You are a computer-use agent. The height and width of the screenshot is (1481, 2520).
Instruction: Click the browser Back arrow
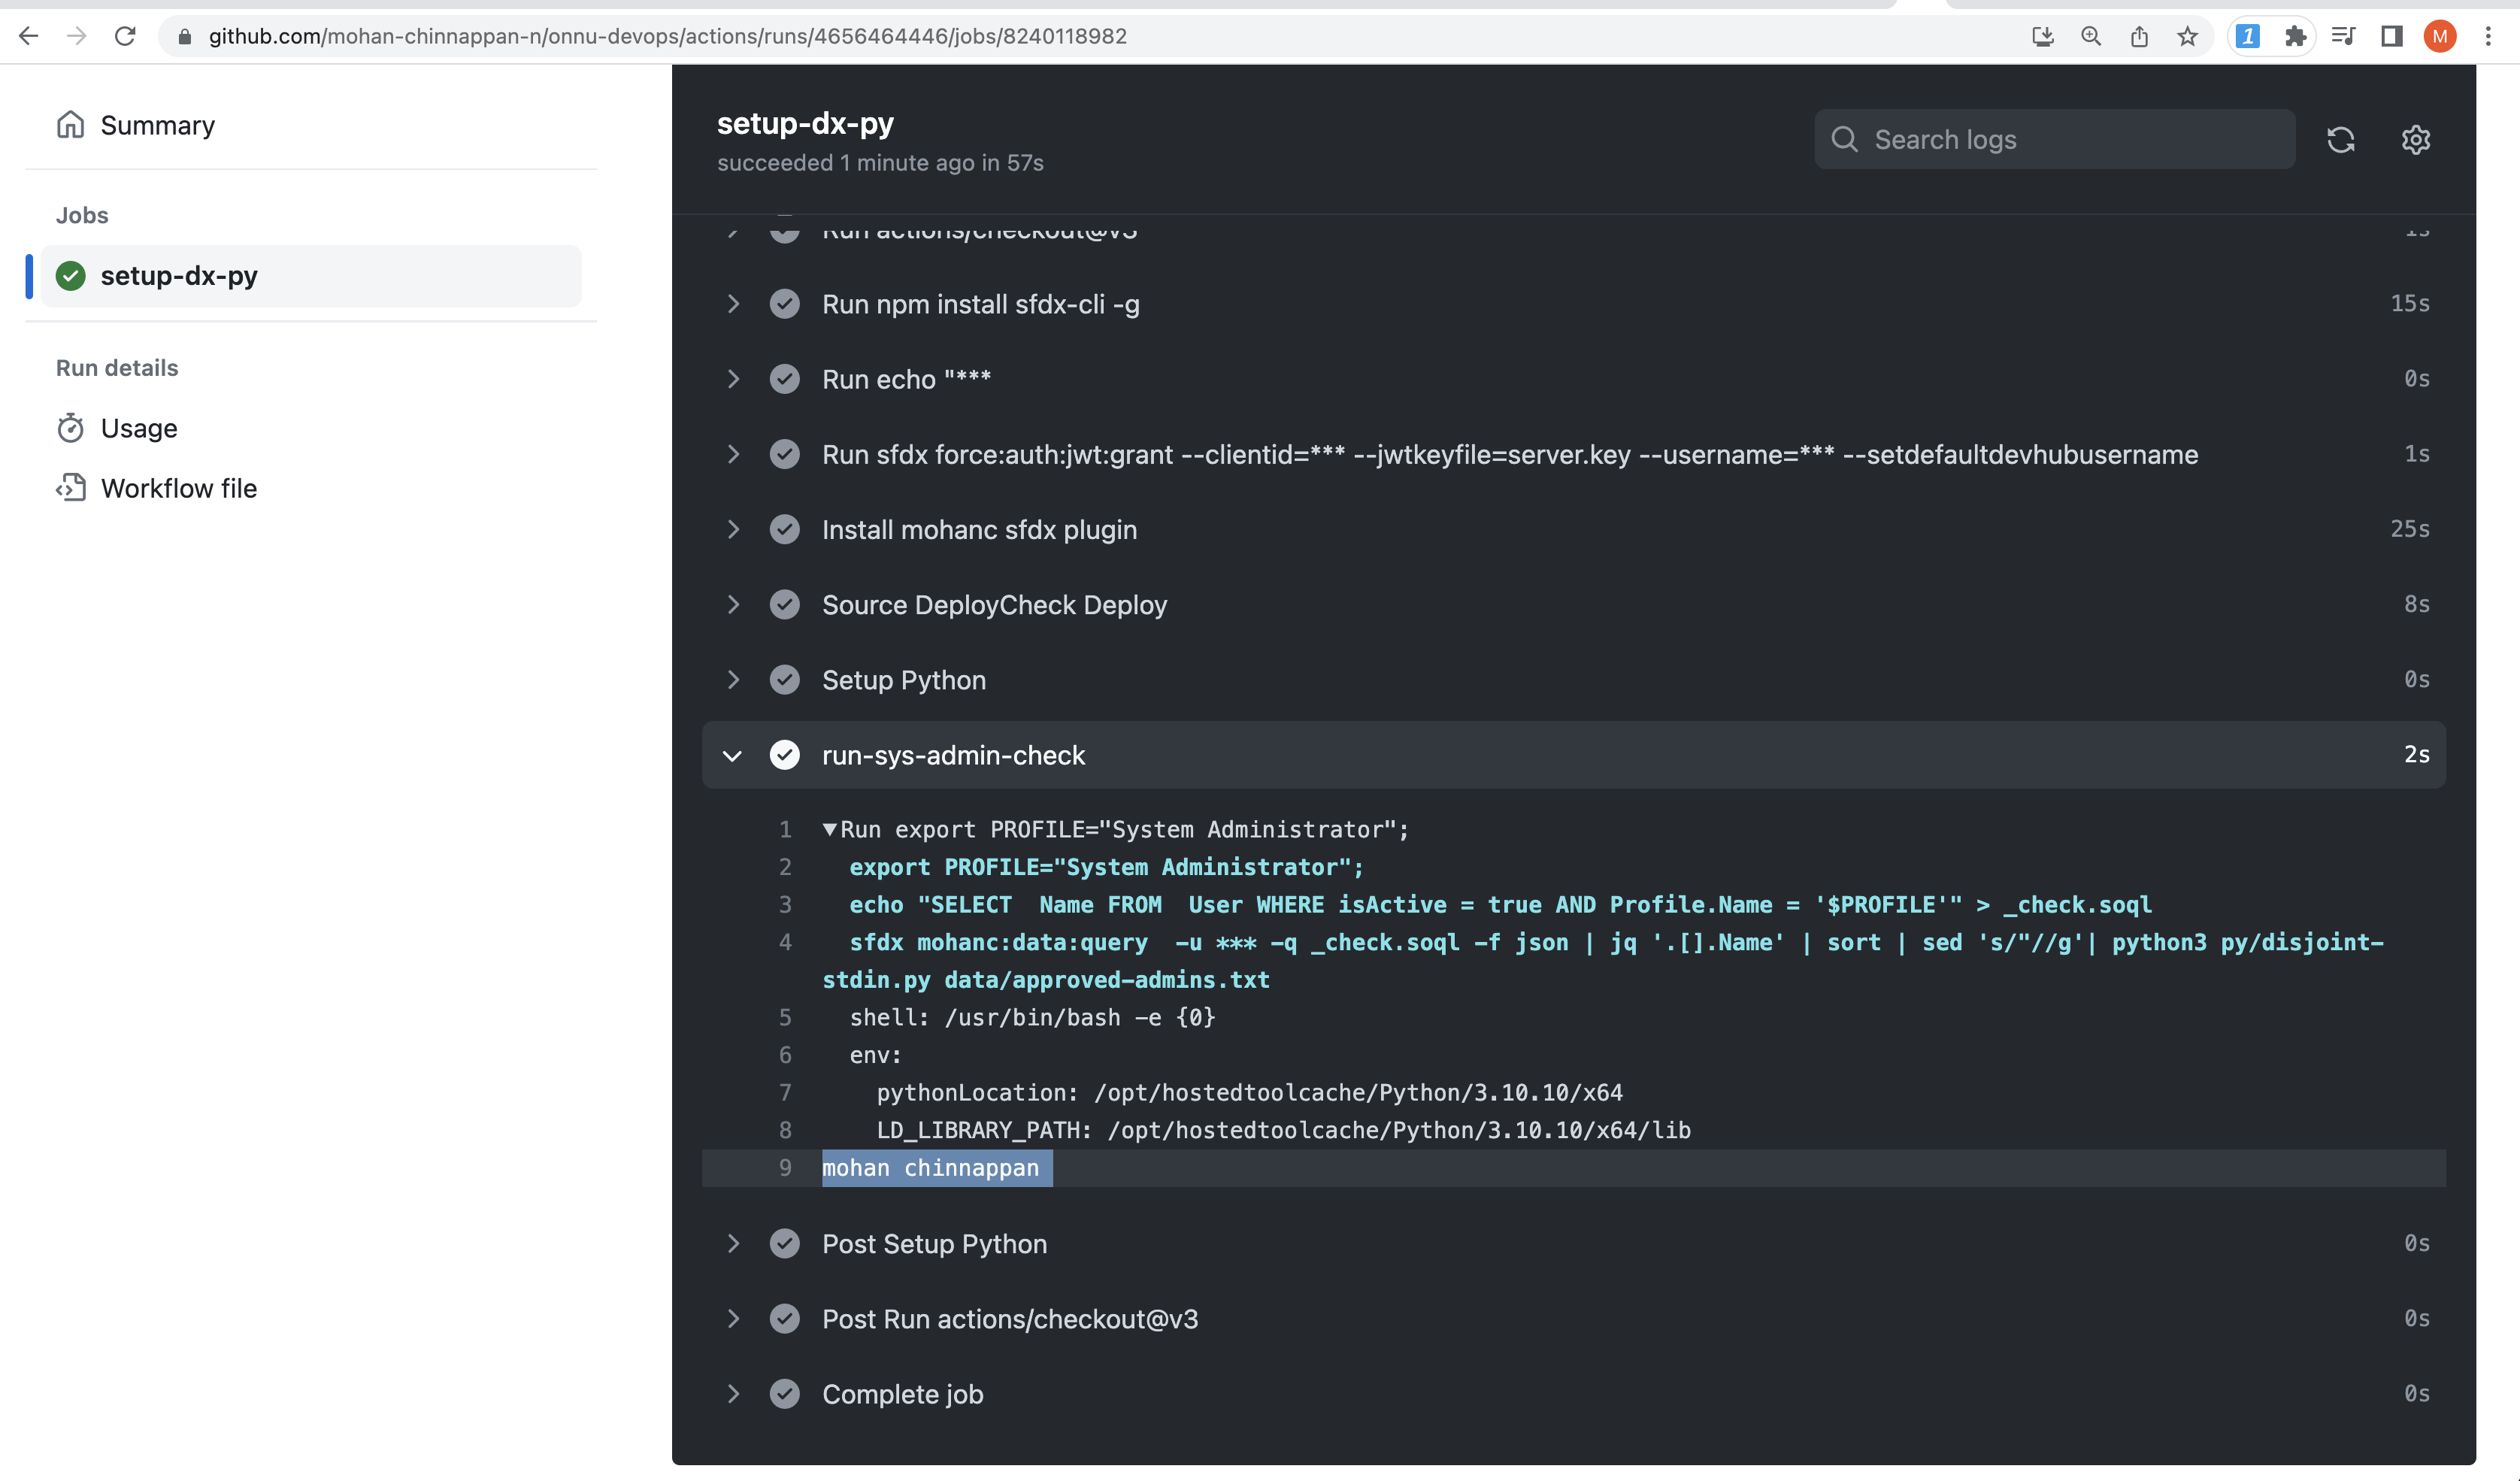point(28,37)
